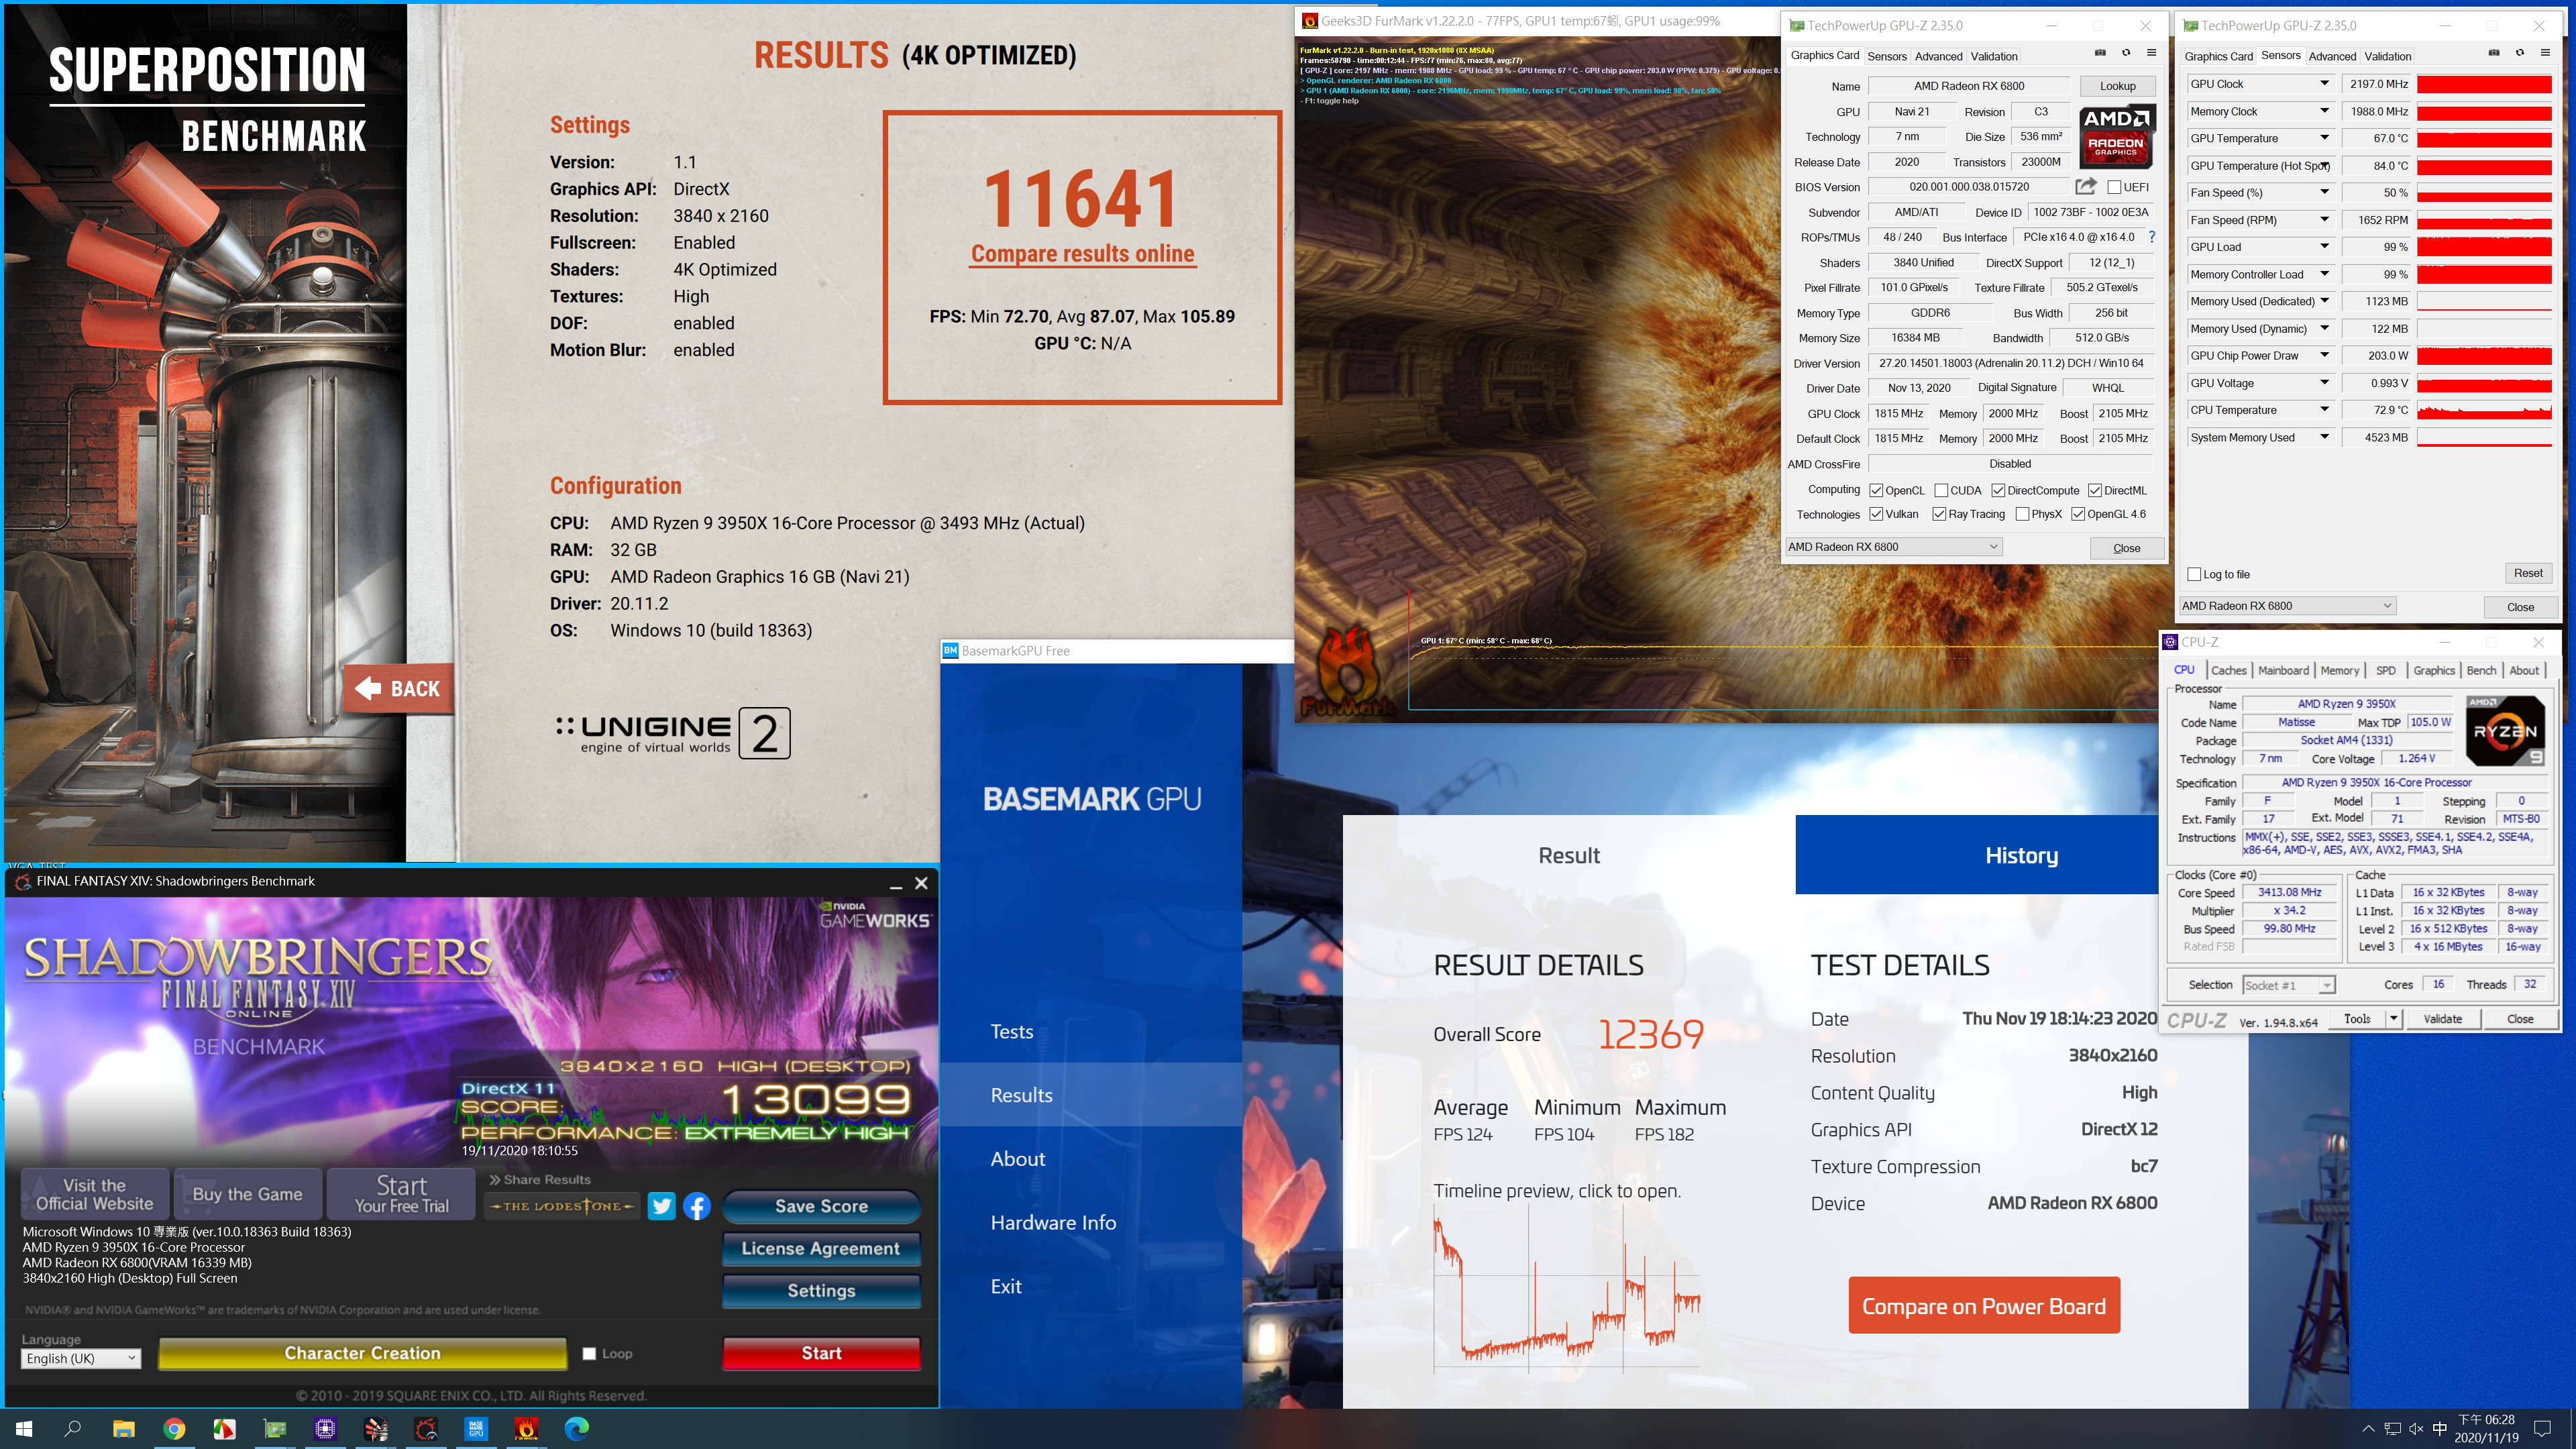This screenshot has width=2576, height=1449.
Task: Toggle the Ray Tracing checkbox in GPU-Z
Action: pos(1939,514)
